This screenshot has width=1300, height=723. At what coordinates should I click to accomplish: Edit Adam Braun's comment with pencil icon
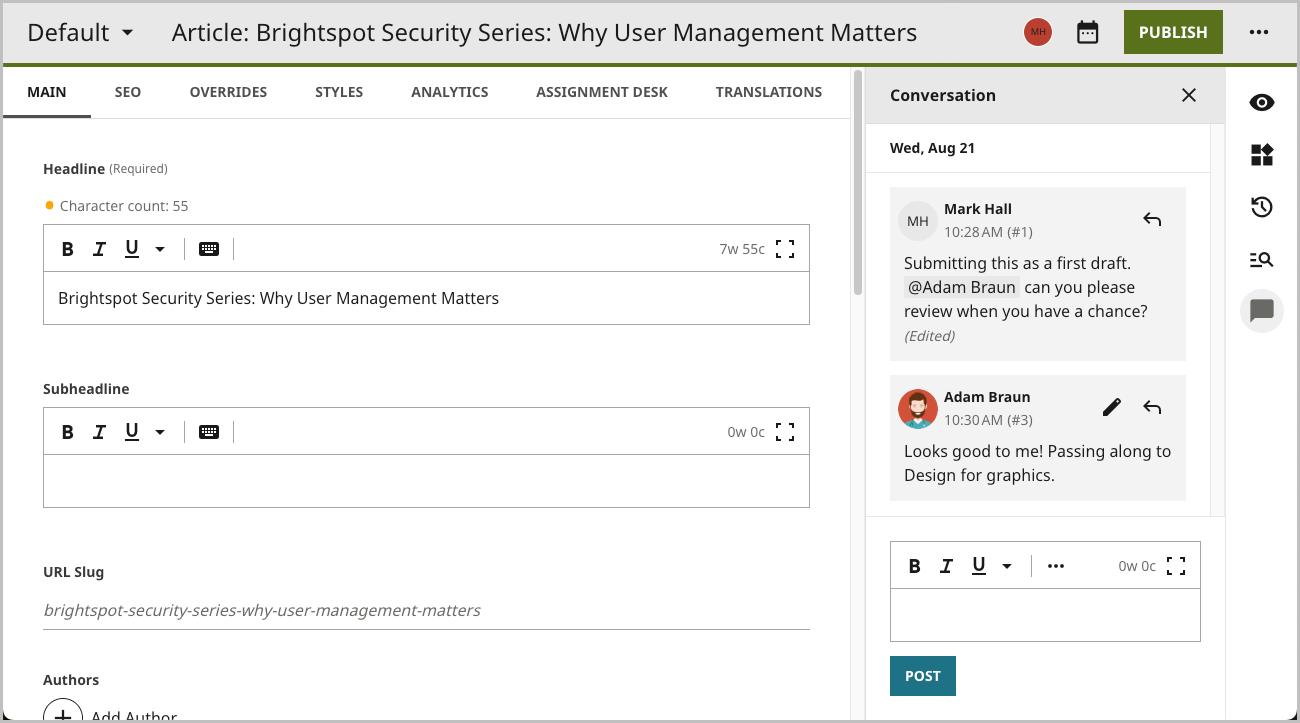pyautogui.click(x=1112, y=407)
